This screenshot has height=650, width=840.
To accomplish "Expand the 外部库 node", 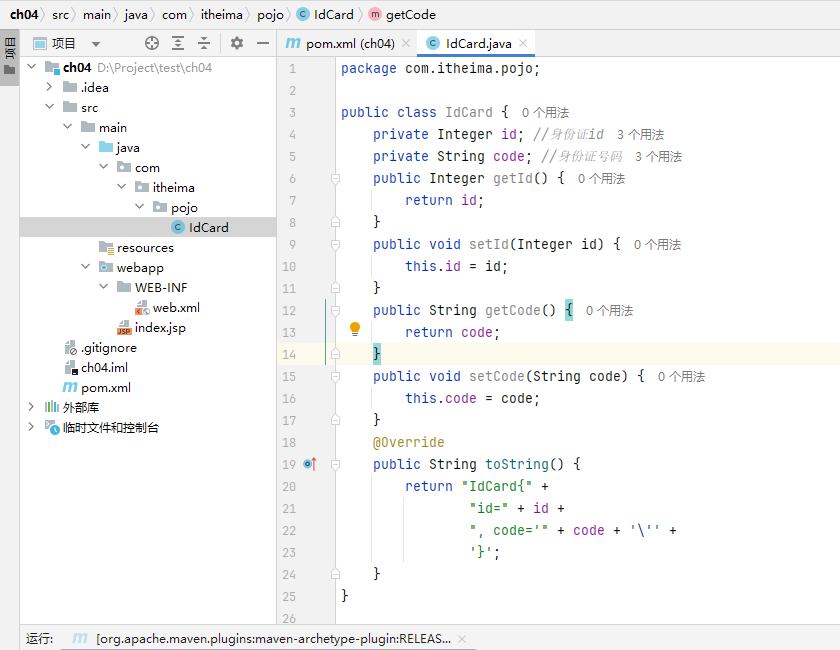I will [31, 407].
